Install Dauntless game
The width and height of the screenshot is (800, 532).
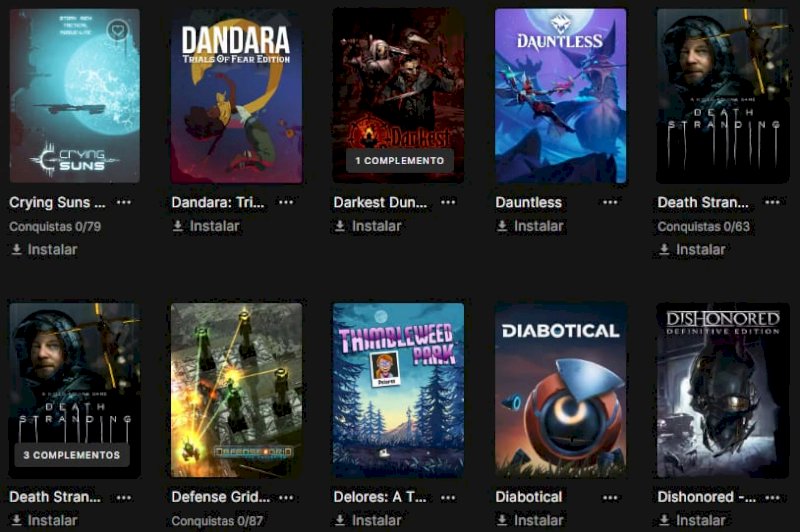[530, 226]
